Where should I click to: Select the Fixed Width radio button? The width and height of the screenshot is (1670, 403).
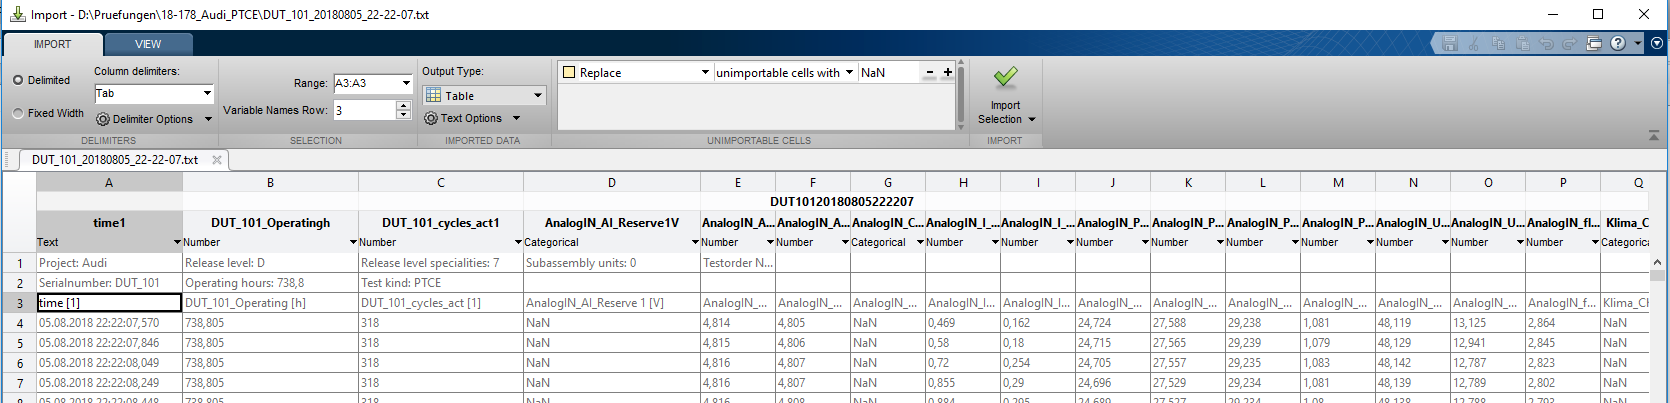tap(18, 113)
